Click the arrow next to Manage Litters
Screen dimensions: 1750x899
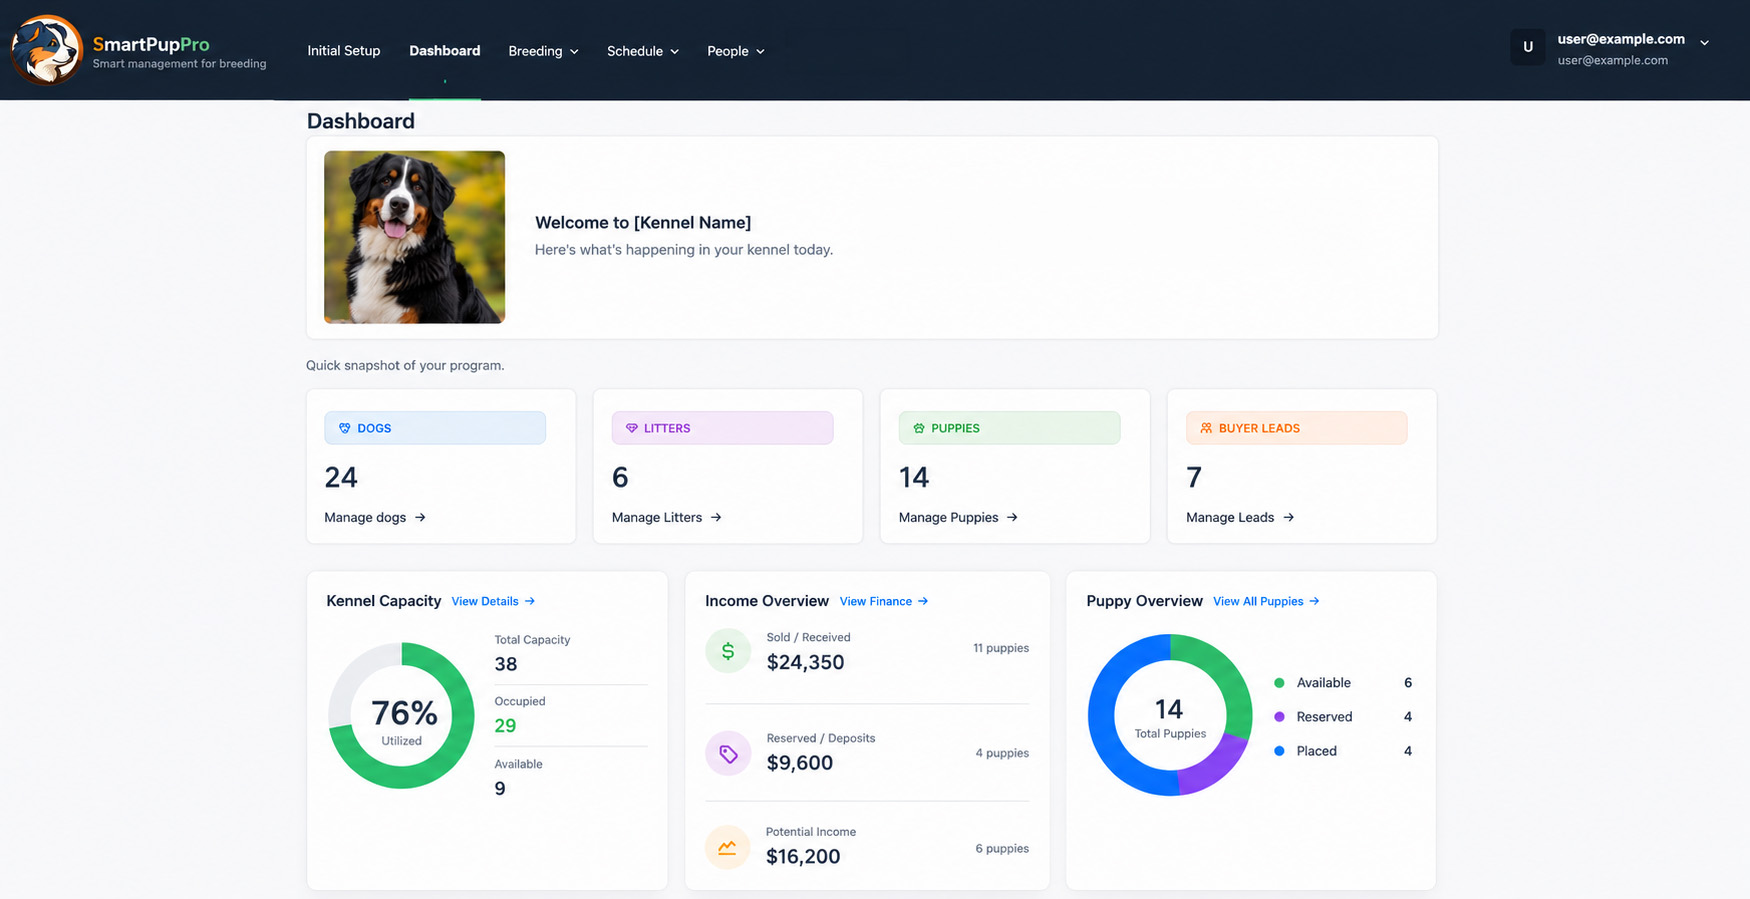[716, 518]
